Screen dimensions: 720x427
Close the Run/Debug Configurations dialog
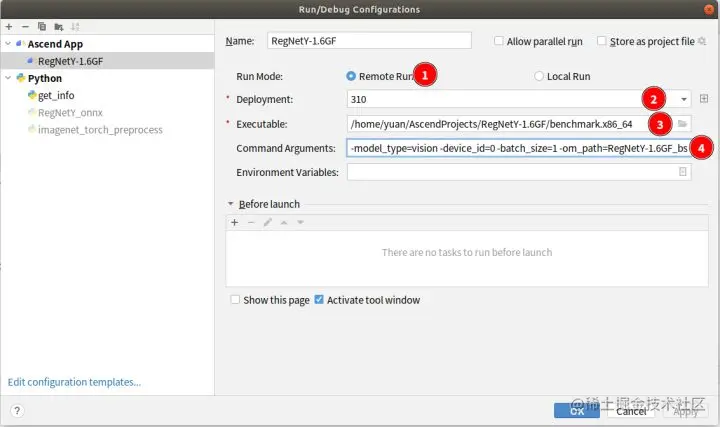(x=709, y=9)
